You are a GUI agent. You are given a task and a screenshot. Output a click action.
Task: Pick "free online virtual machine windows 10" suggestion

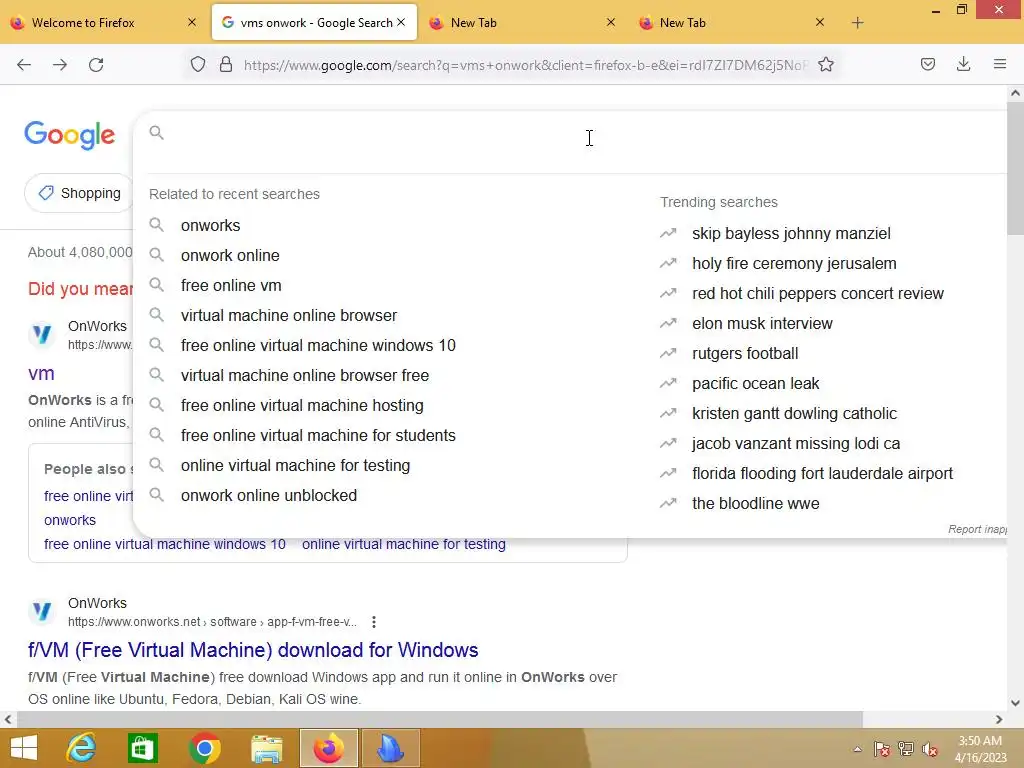[318, 345]
